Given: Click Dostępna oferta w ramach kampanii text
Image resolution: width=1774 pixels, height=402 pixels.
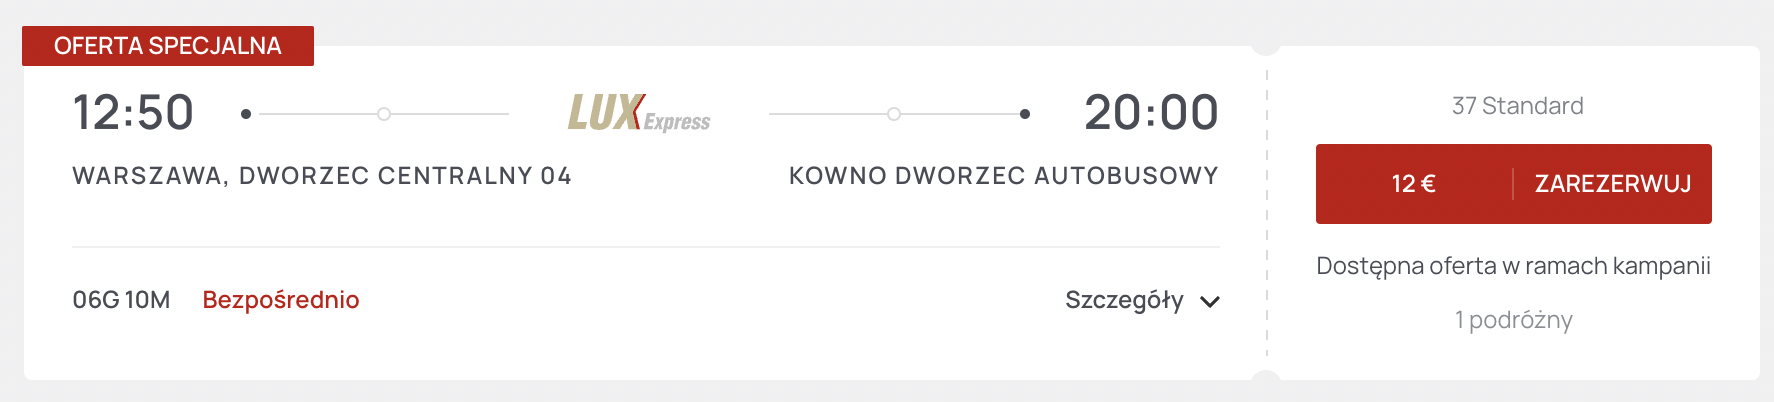Looking at the screenshot, I should [x=1513, y=266].
